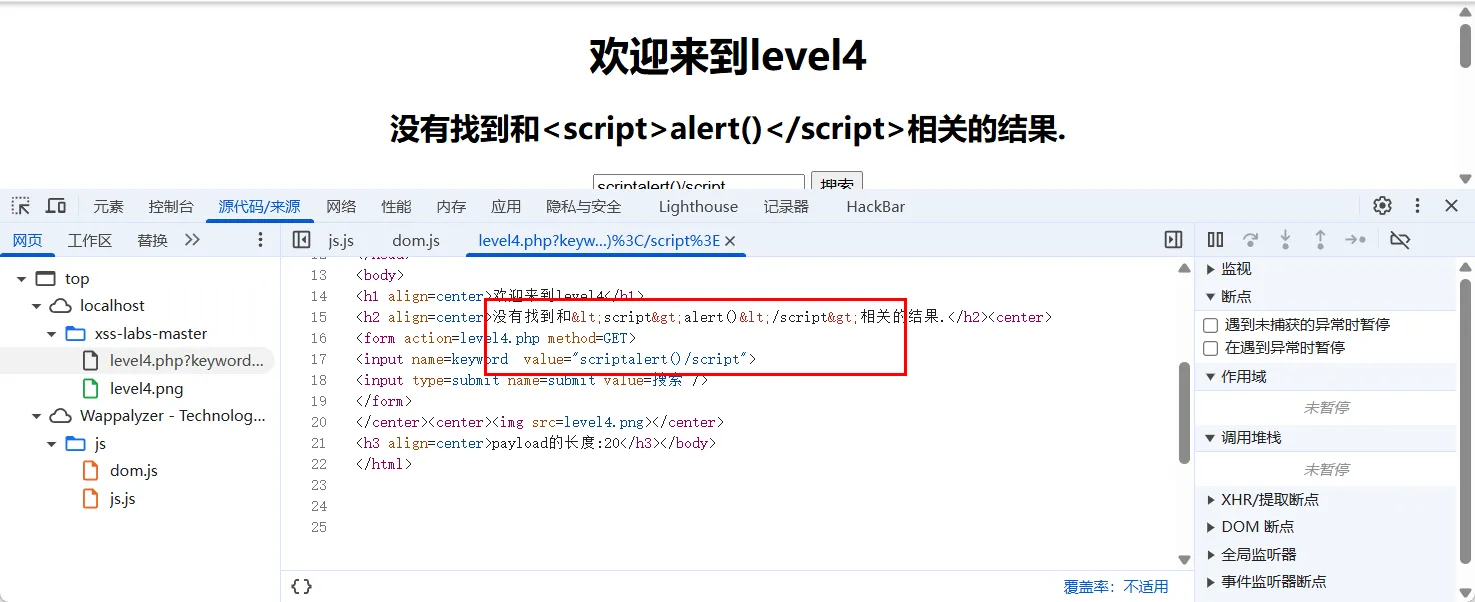1475x602 pixels.
Task: Hide the debugger sidebar icon
Action: click(x=1174, y=240)
